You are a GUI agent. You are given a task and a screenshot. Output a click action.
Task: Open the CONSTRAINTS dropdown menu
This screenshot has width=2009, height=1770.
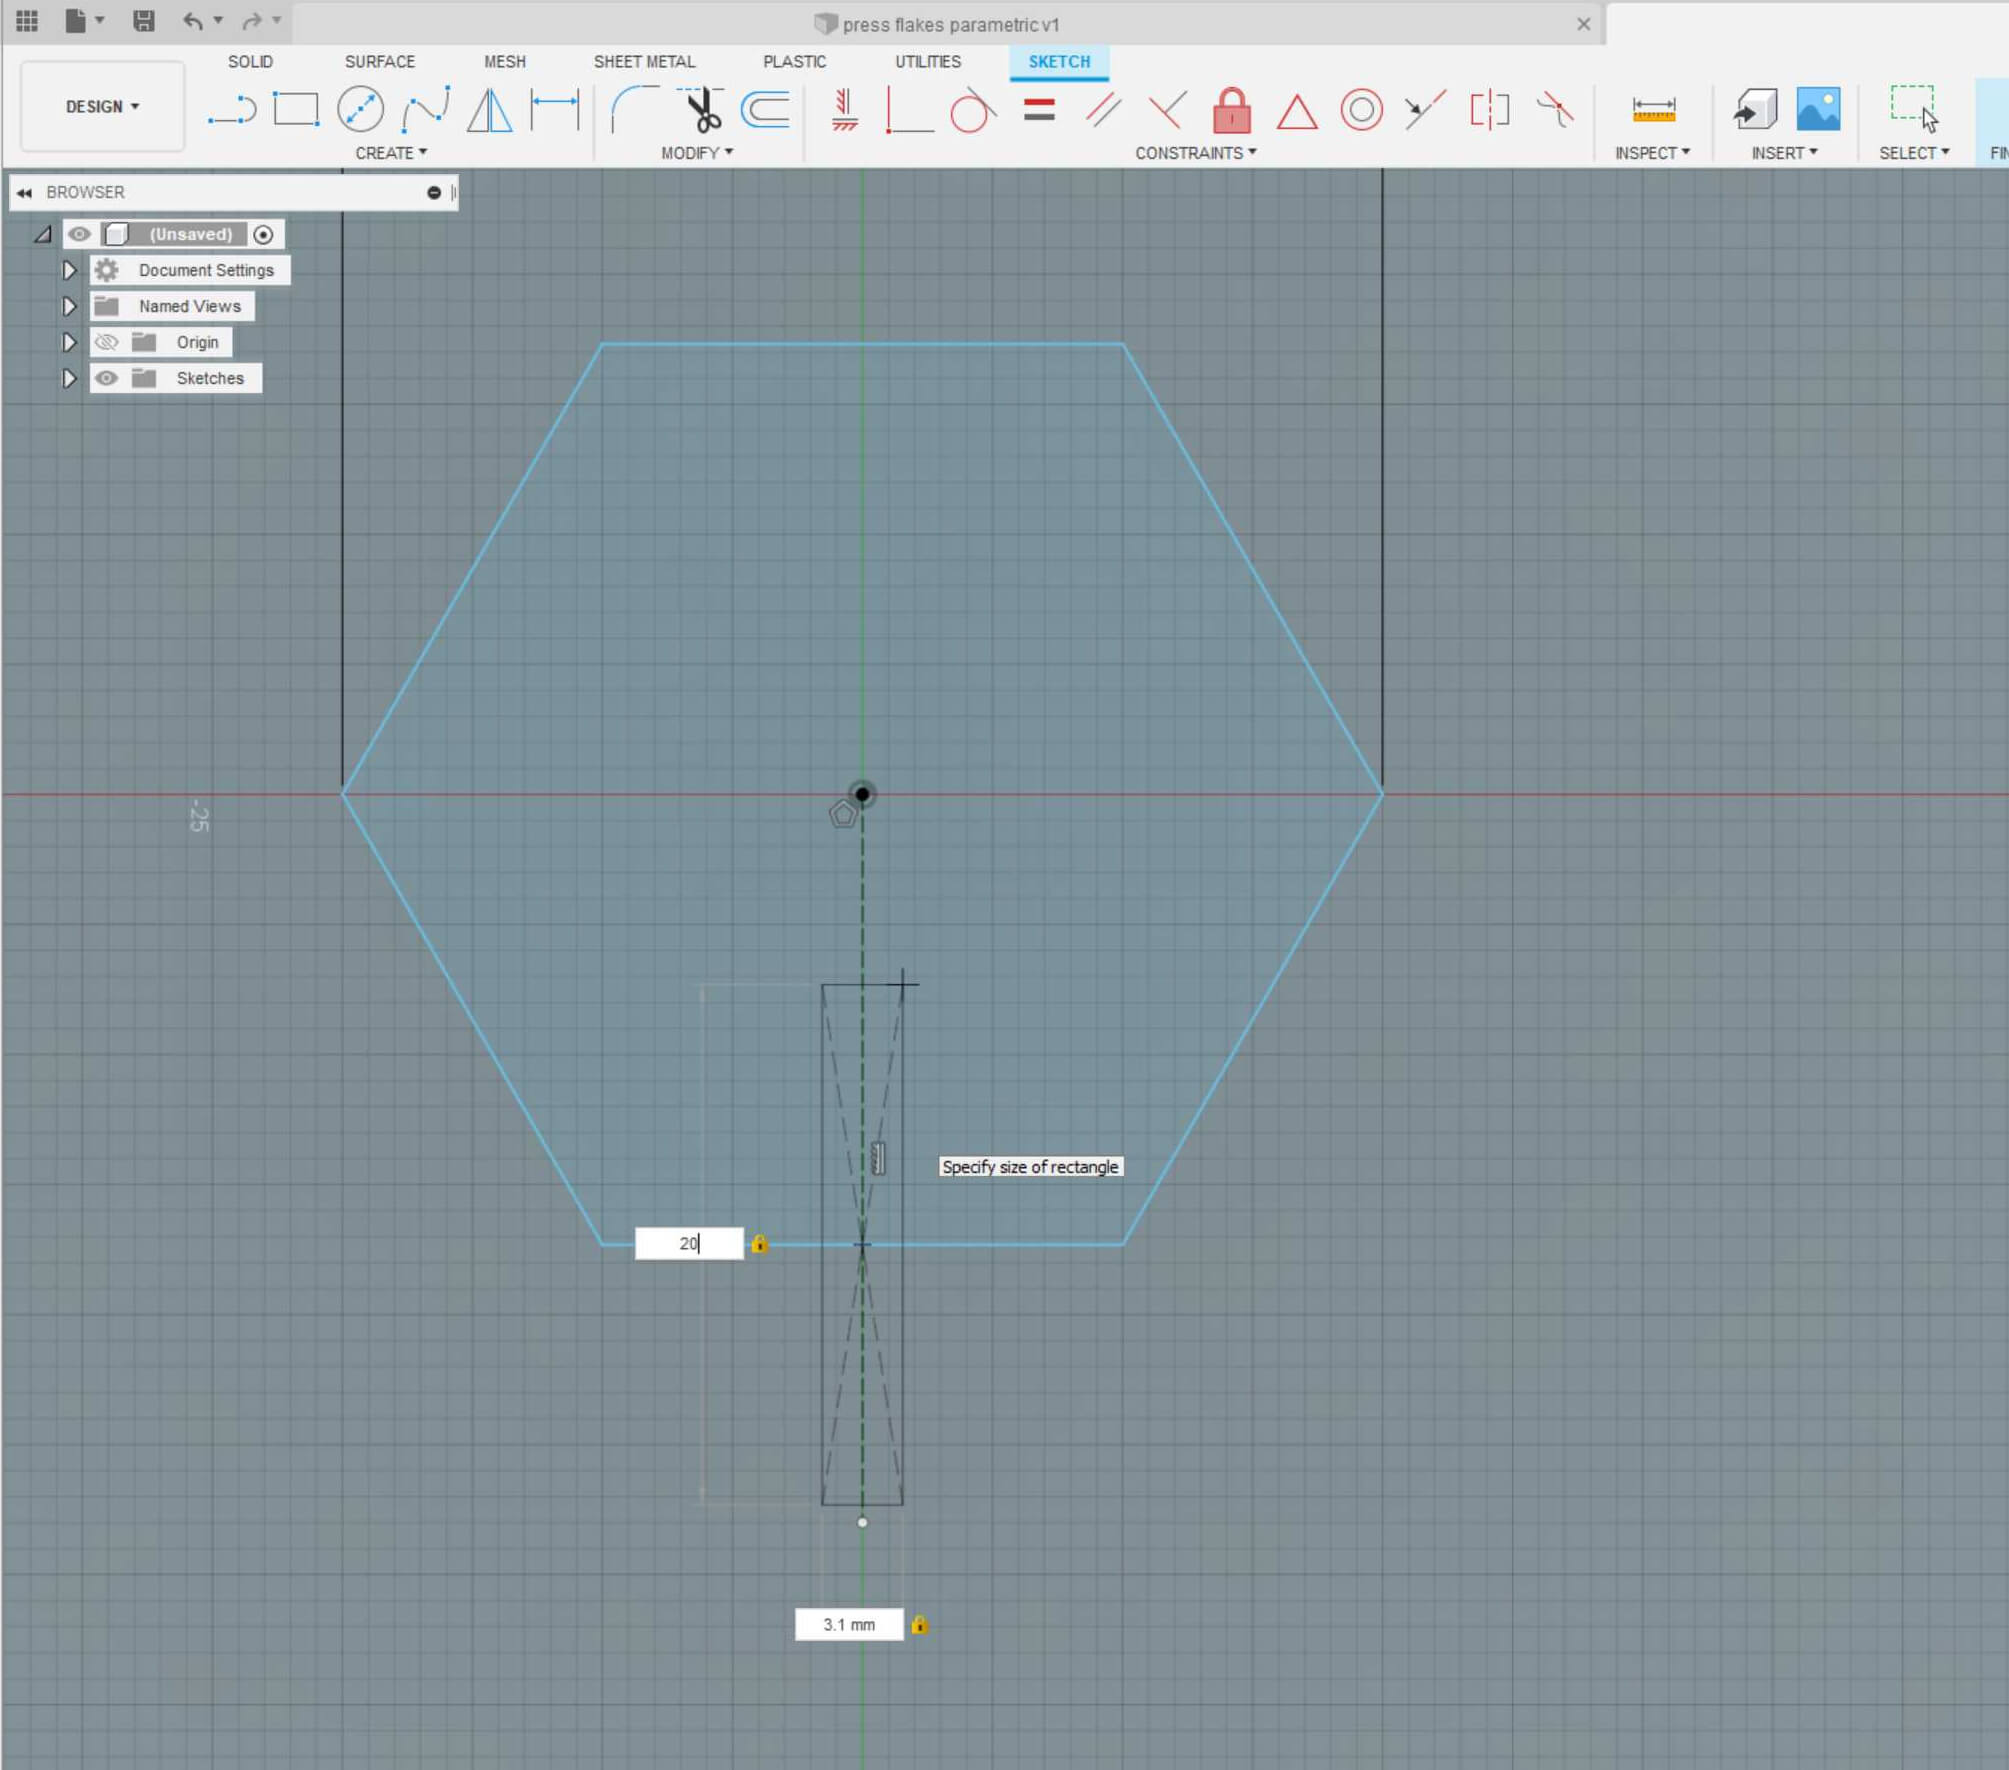tap(1196, 153)
